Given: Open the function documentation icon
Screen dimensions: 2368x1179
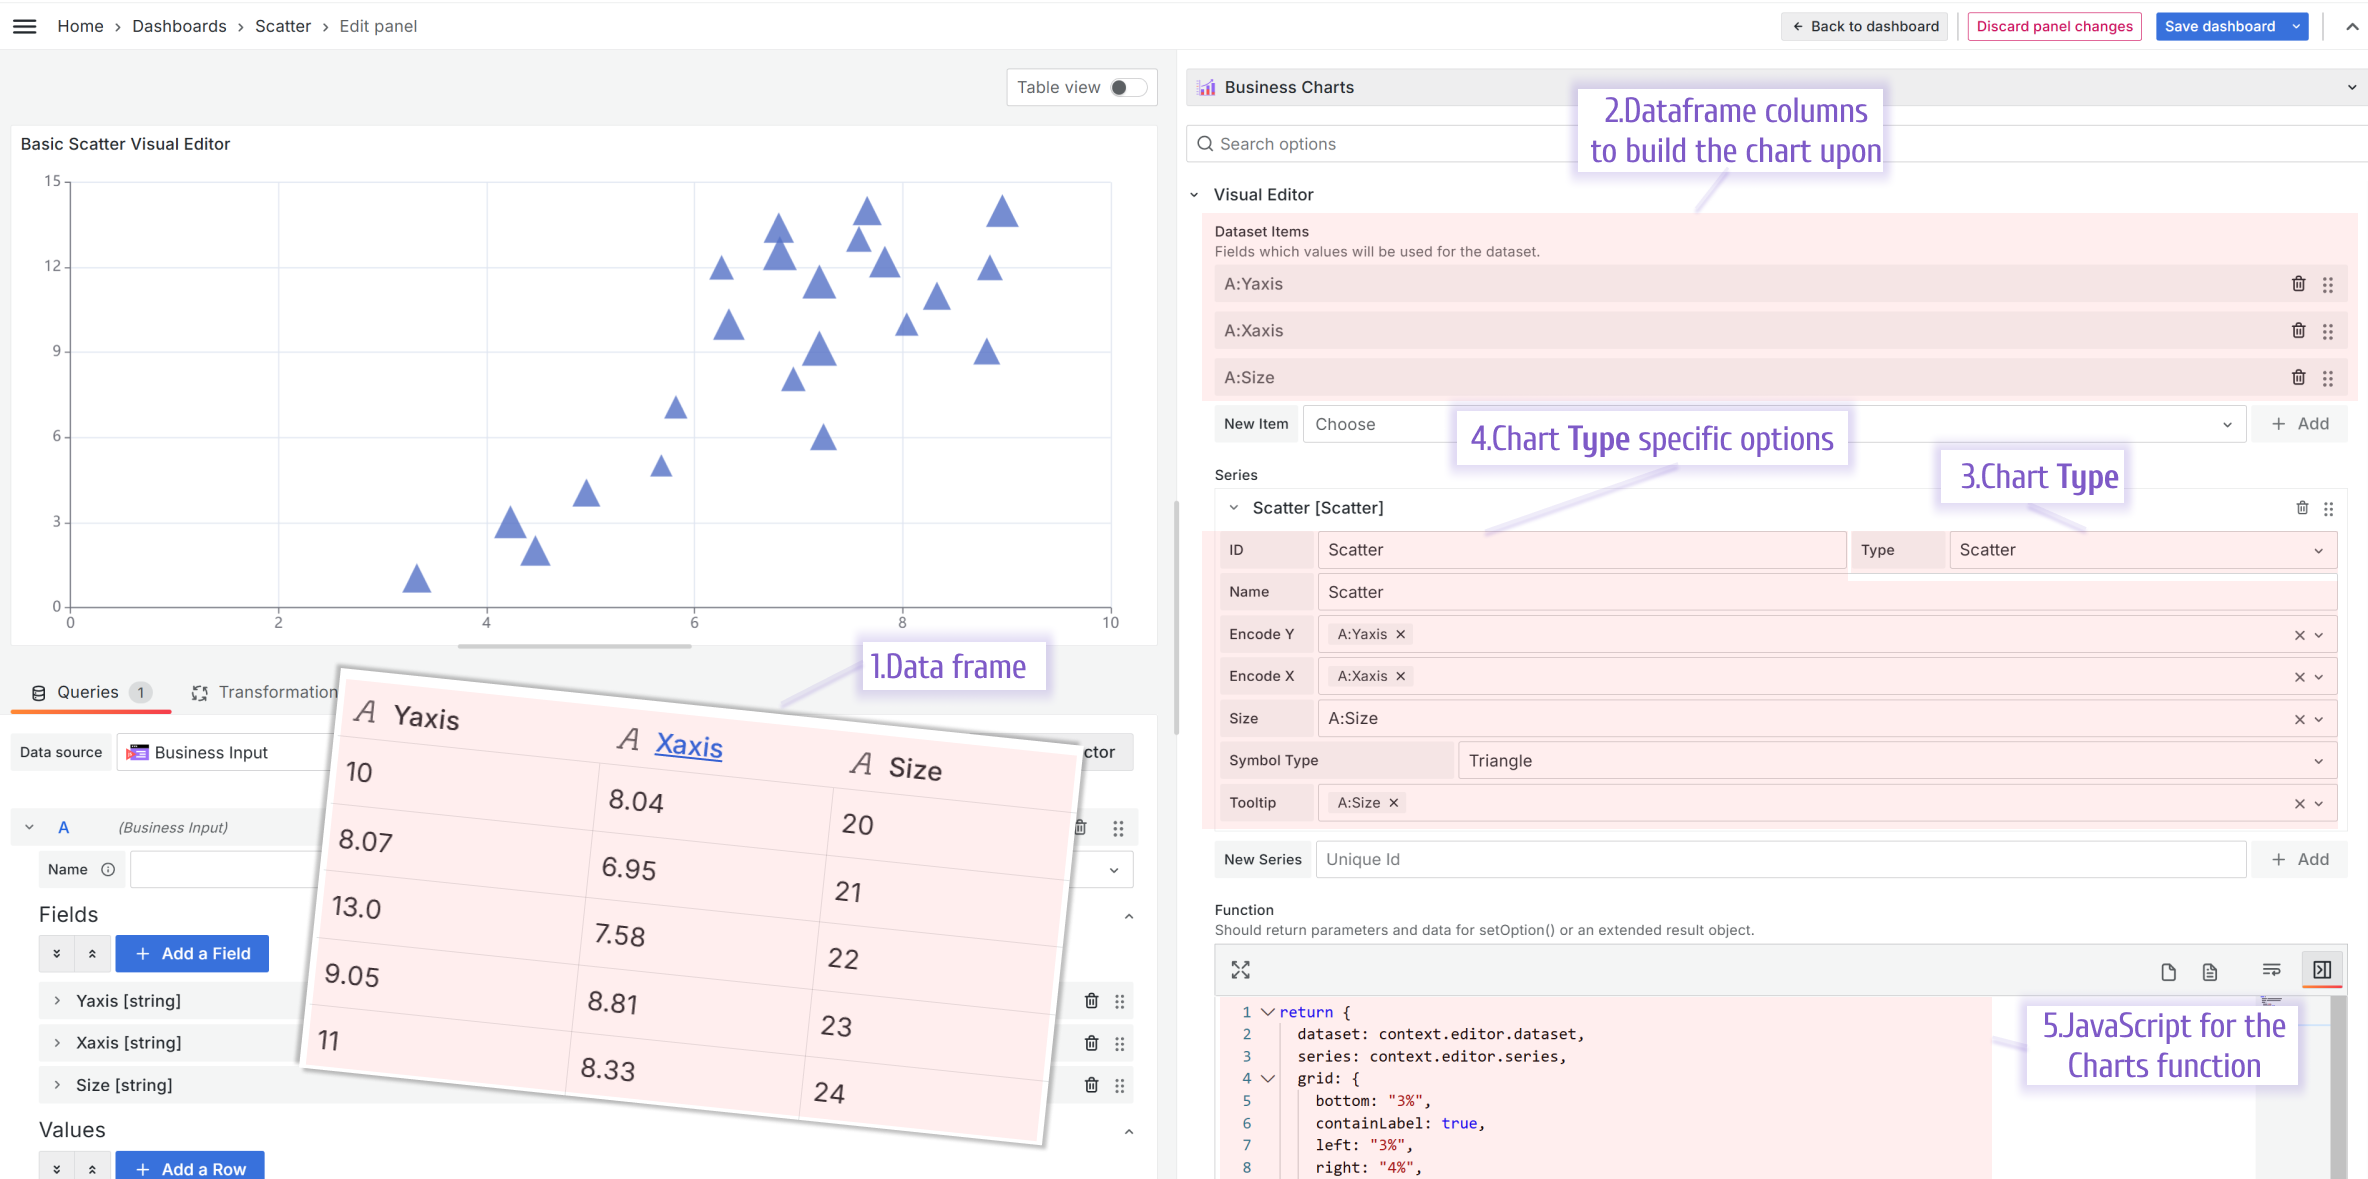Looking at the screenshot, I should click(2209, 970).
